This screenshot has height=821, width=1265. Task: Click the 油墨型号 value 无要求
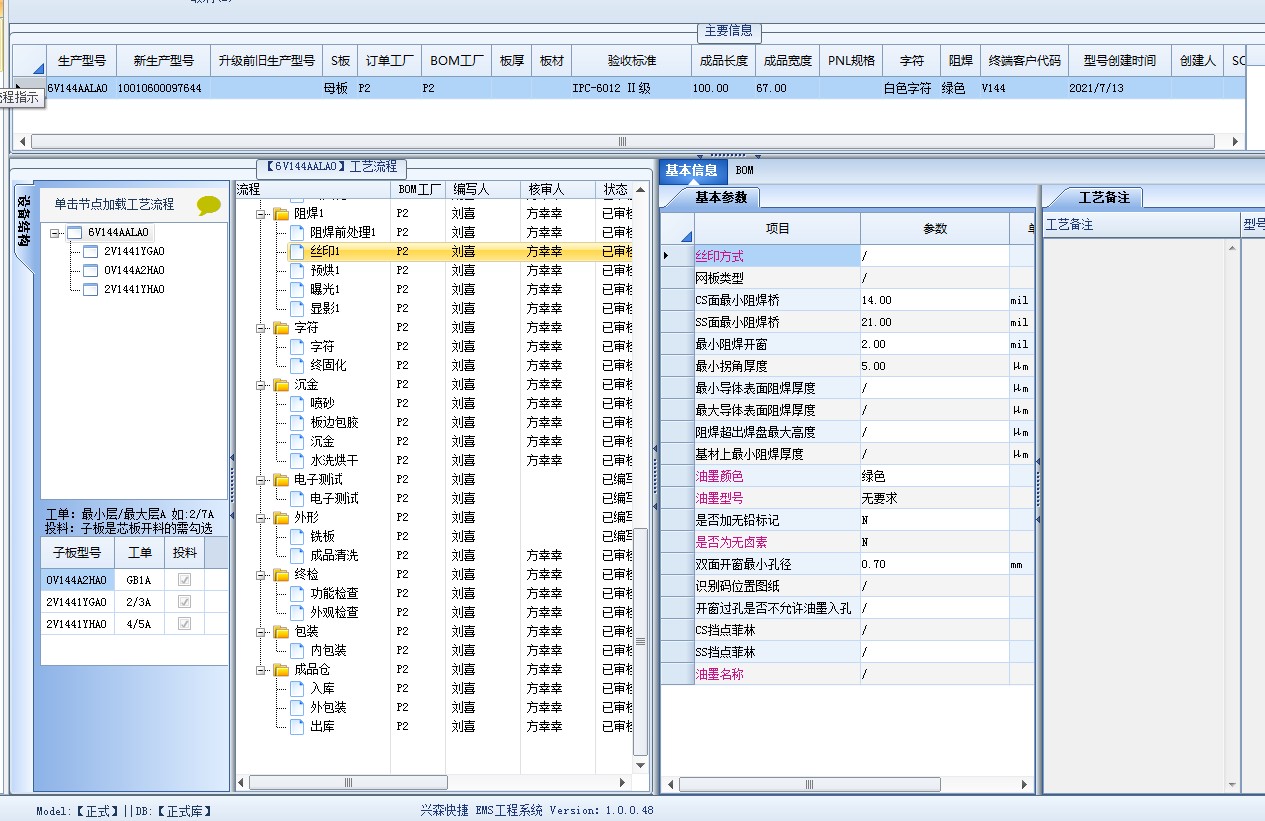(879, 498)
